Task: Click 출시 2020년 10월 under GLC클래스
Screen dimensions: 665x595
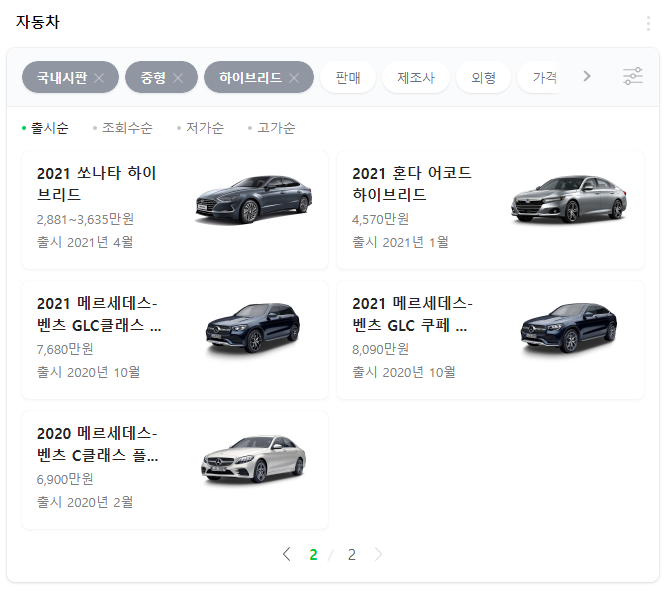Action: pos(88,372)
